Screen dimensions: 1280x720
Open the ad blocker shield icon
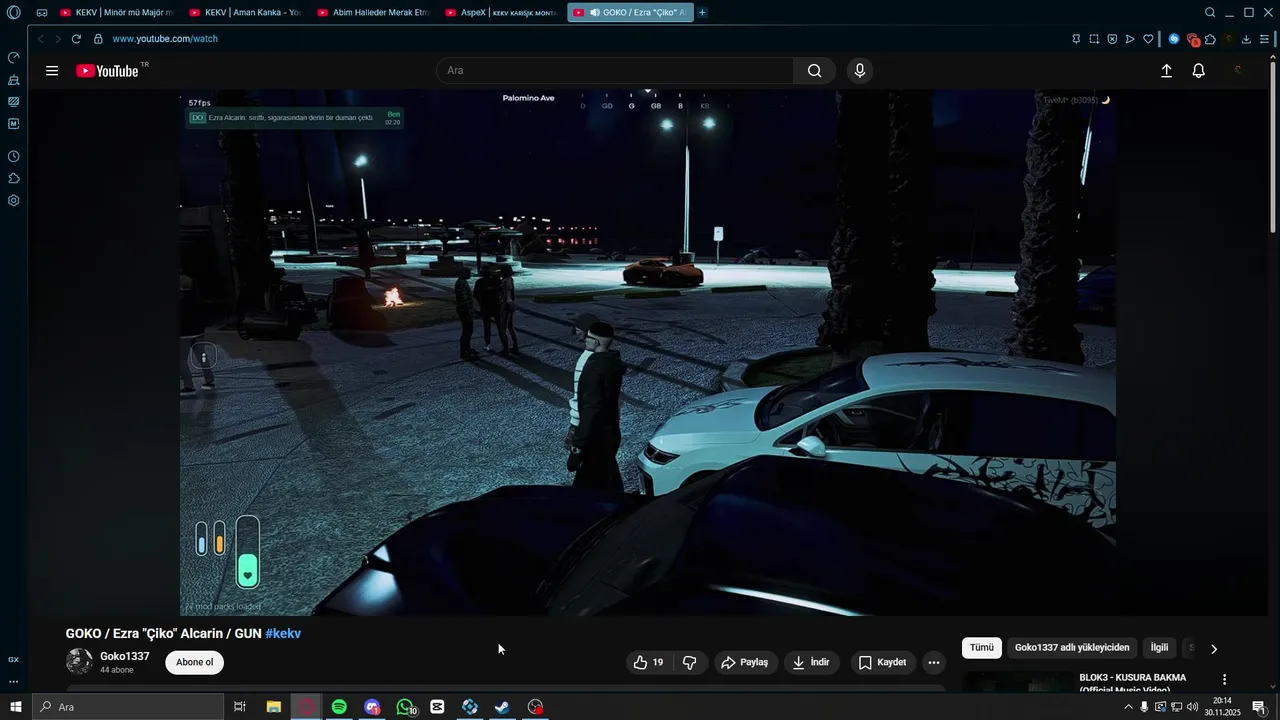click(1112, 39)
